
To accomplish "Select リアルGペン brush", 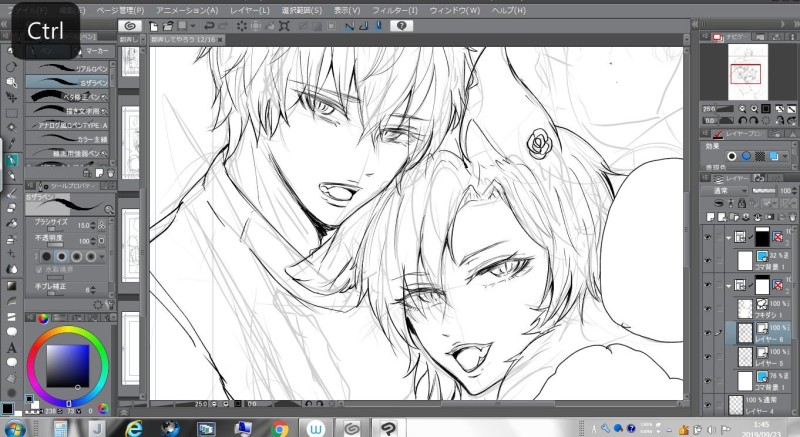I will [67, 68].
